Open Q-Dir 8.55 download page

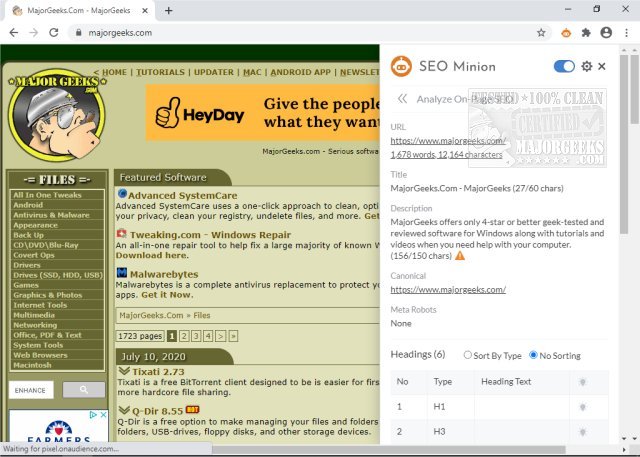(x=158, y=411)
